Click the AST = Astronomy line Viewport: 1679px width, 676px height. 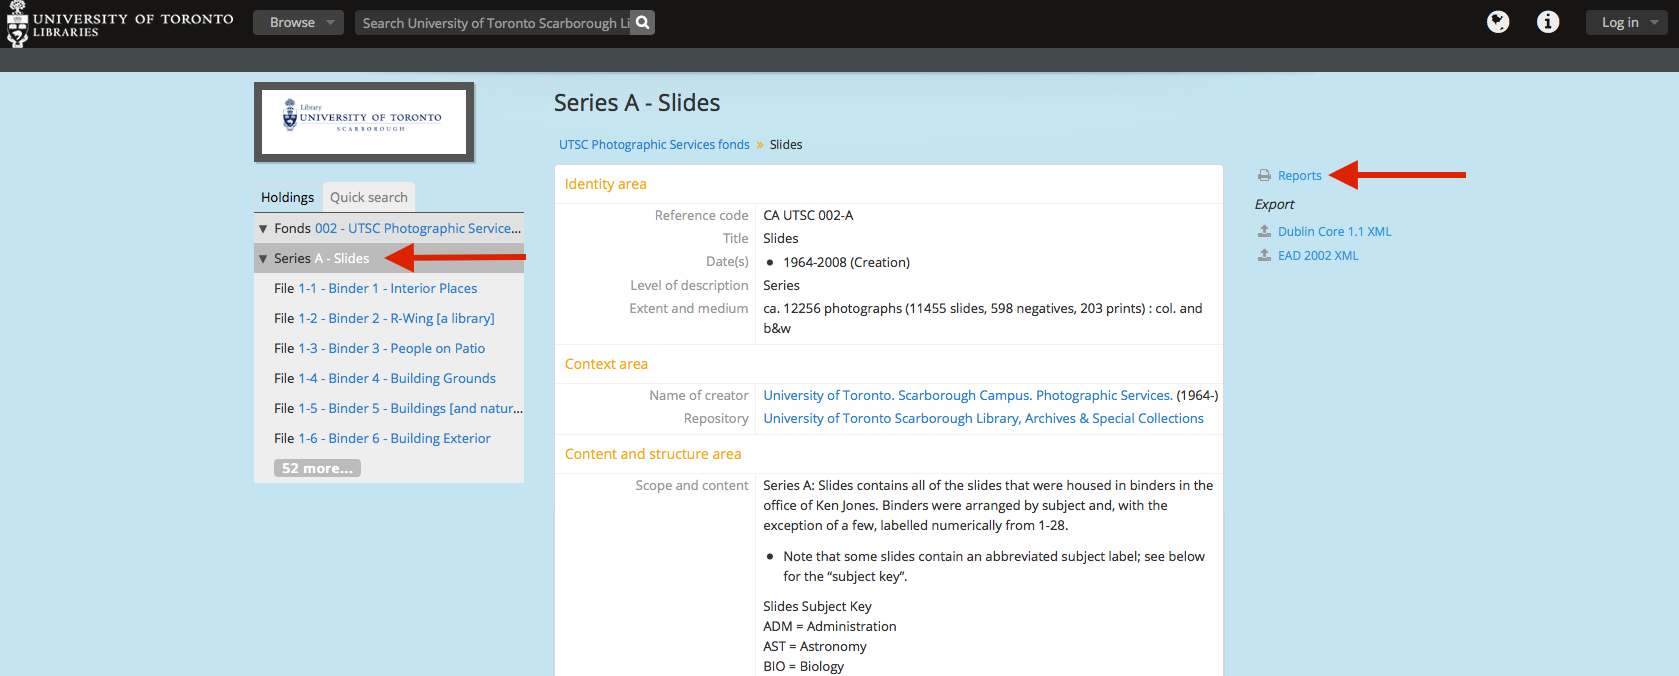pyautogui.click(x=815, y=646)
